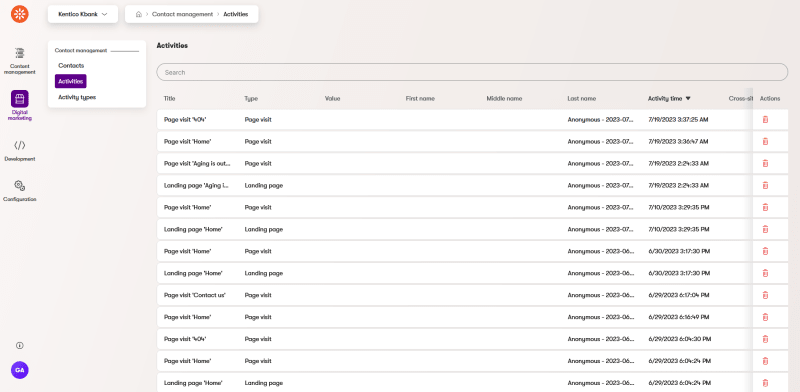
Task: Click activity time 6/29/2023 6:17:04 PM
Action: pos(679,295)
